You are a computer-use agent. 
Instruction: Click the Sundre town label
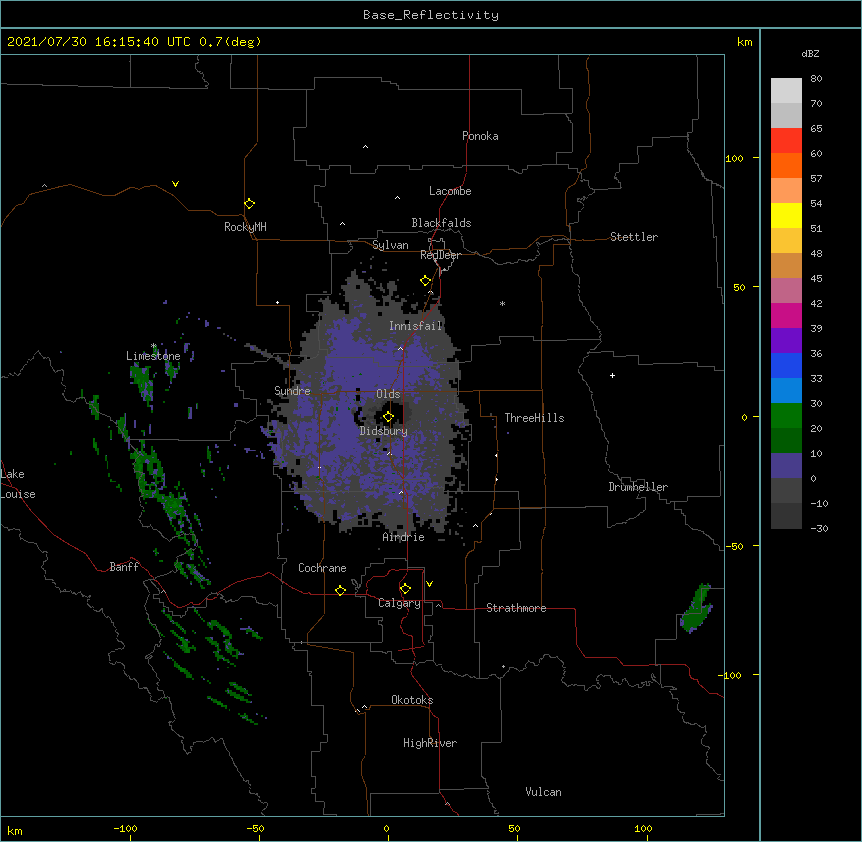click(292, 391)
